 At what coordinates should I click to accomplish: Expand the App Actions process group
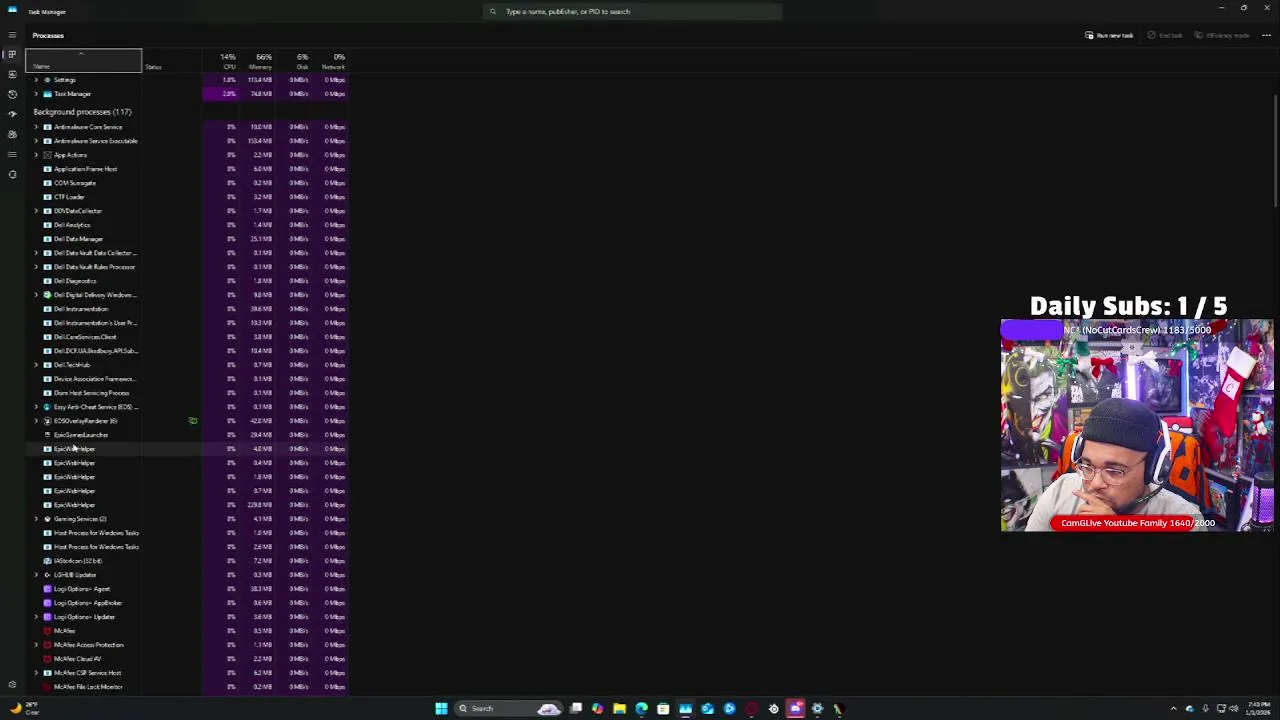[x=36, y=155]
